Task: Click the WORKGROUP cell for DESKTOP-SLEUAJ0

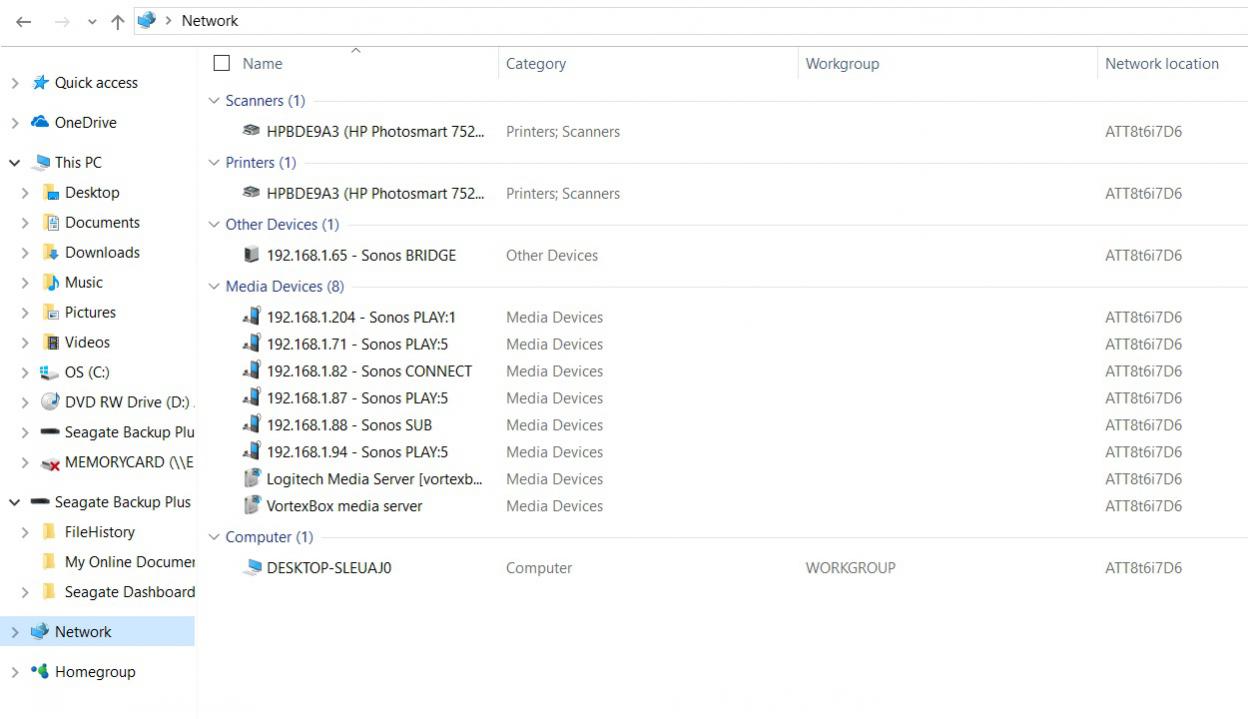Action: point(851,568)
